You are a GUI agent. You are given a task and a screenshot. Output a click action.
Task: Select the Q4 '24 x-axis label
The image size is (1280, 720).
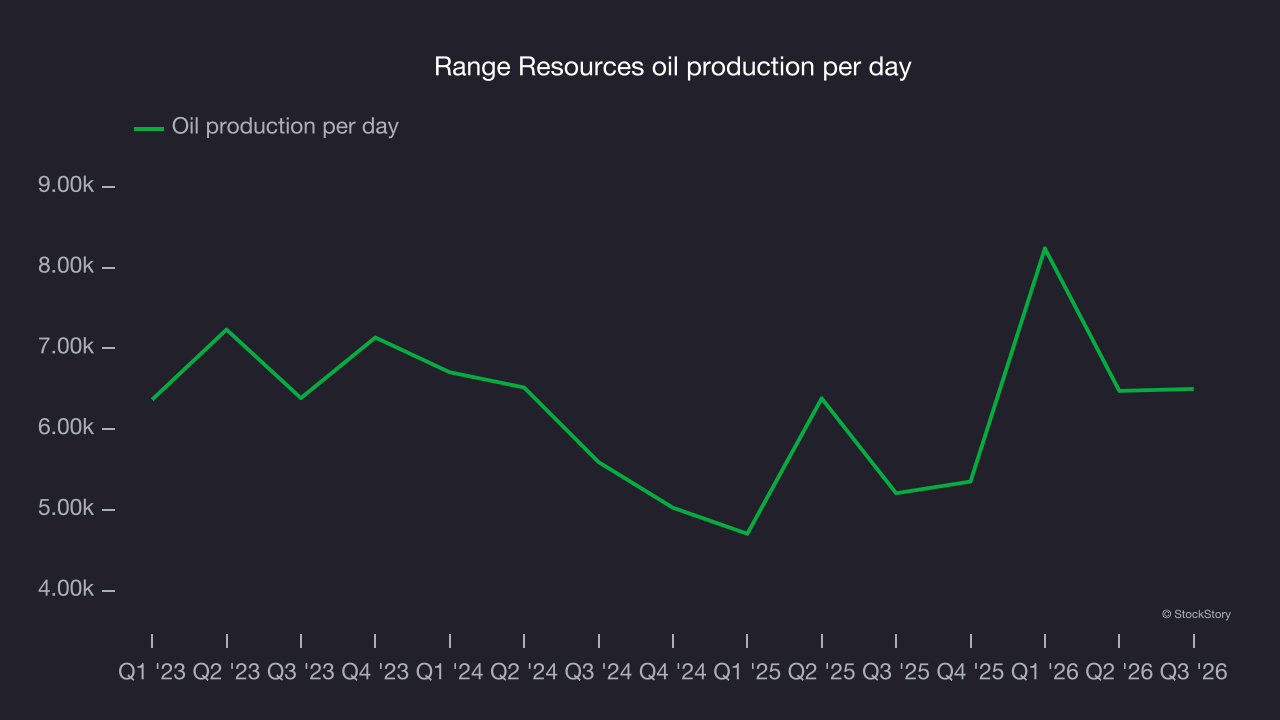673,672
